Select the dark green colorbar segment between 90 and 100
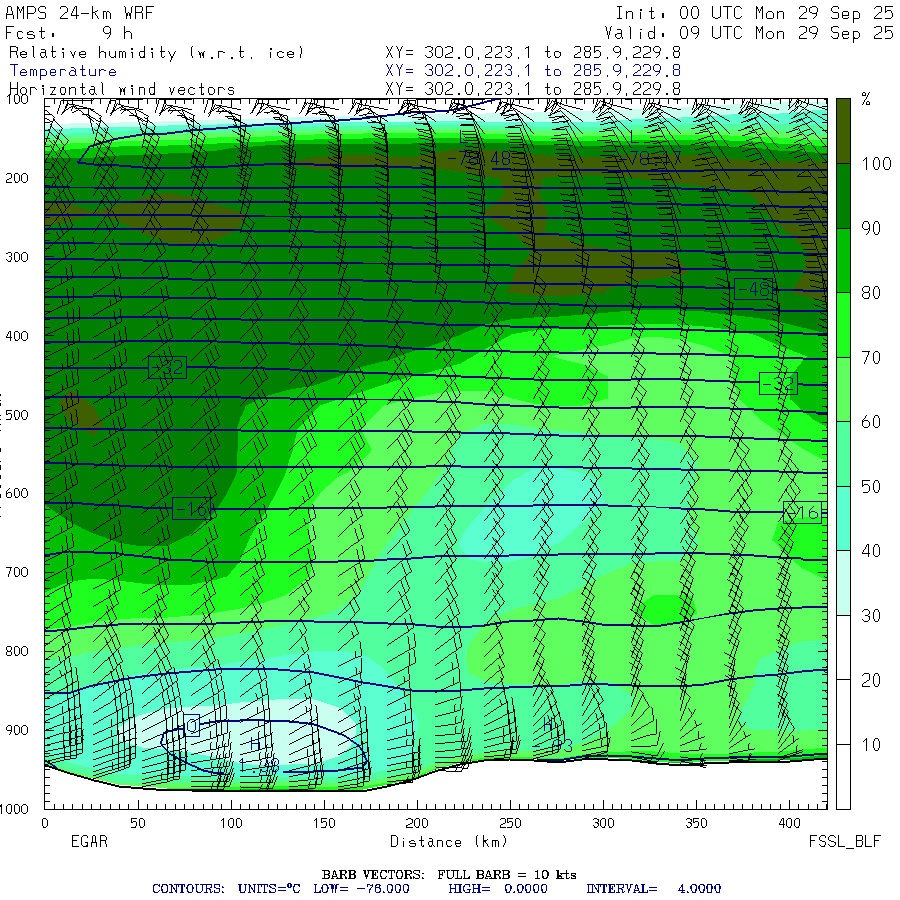900x900 pixels. pos(843,196)
